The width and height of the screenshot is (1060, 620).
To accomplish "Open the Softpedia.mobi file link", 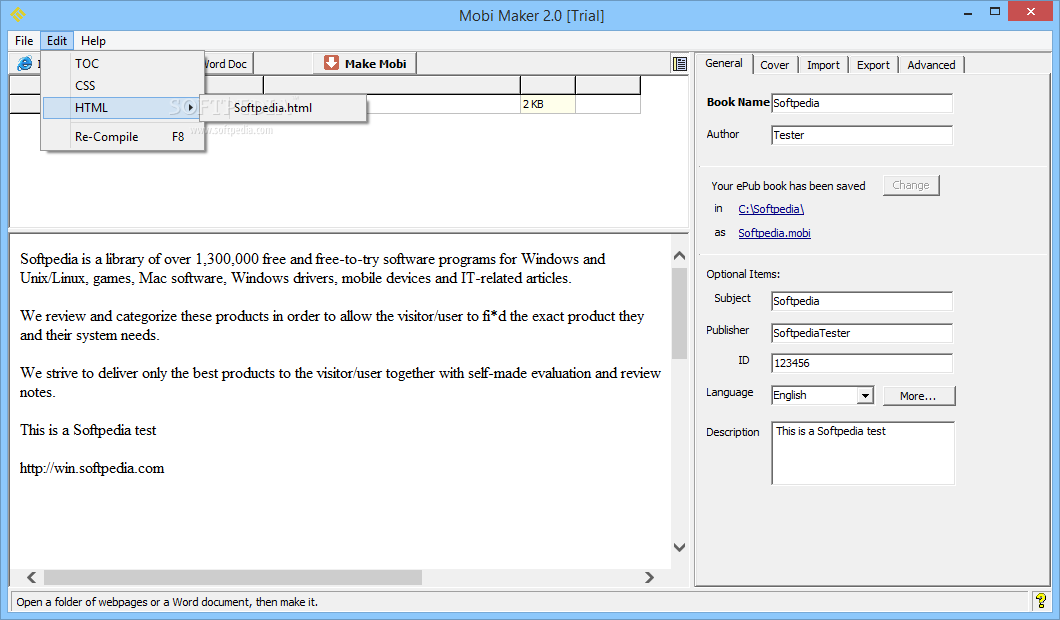I will 774,233.
